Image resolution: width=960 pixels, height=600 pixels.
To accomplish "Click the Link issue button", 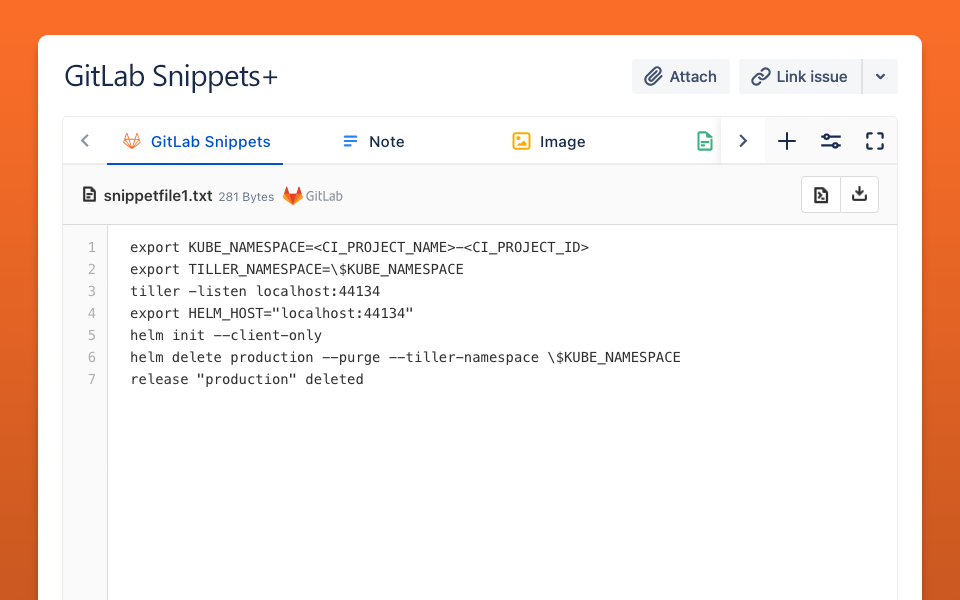I will [799, 76].
